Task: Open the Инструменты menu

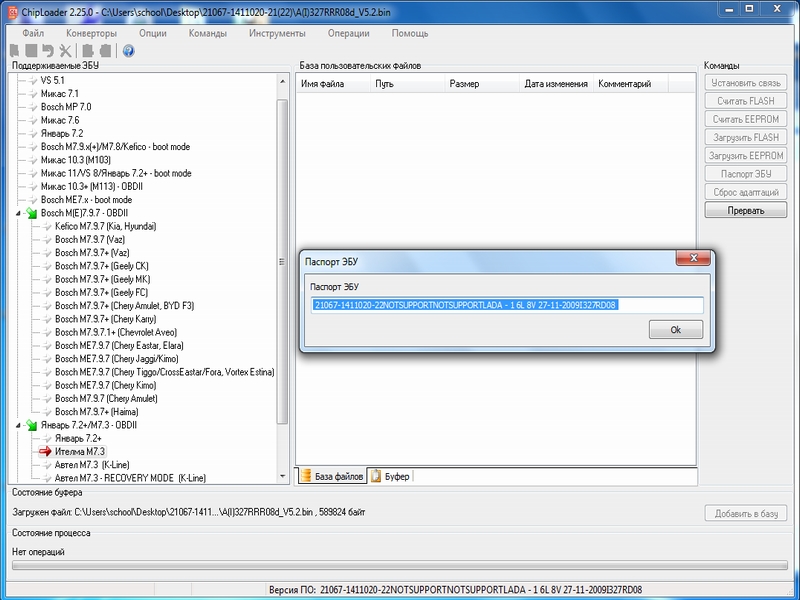Action: (277, 32)
